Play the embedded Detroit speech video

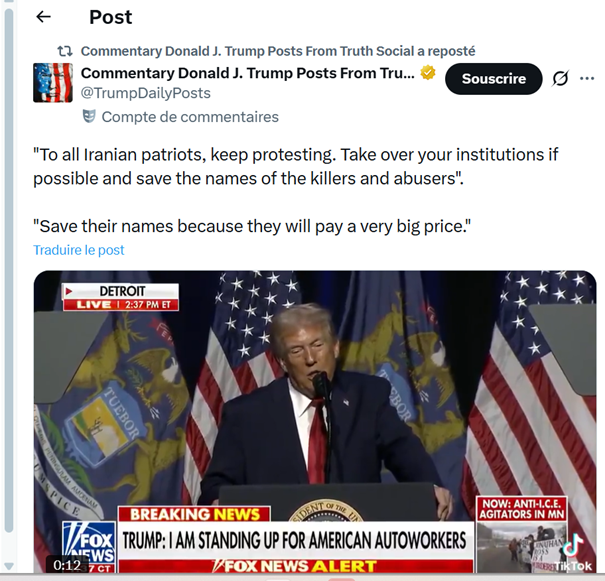[315, 421]
